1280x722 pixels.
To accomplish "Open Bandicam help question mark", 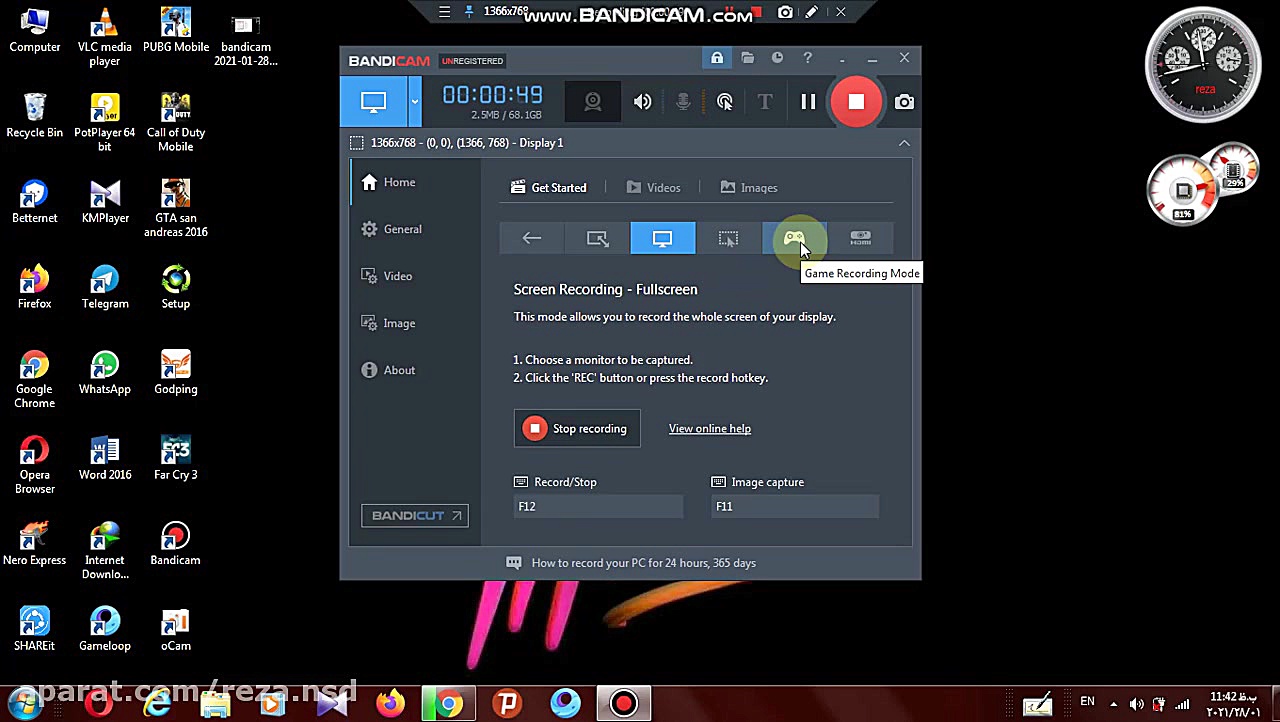I will [x=807, y=59].
